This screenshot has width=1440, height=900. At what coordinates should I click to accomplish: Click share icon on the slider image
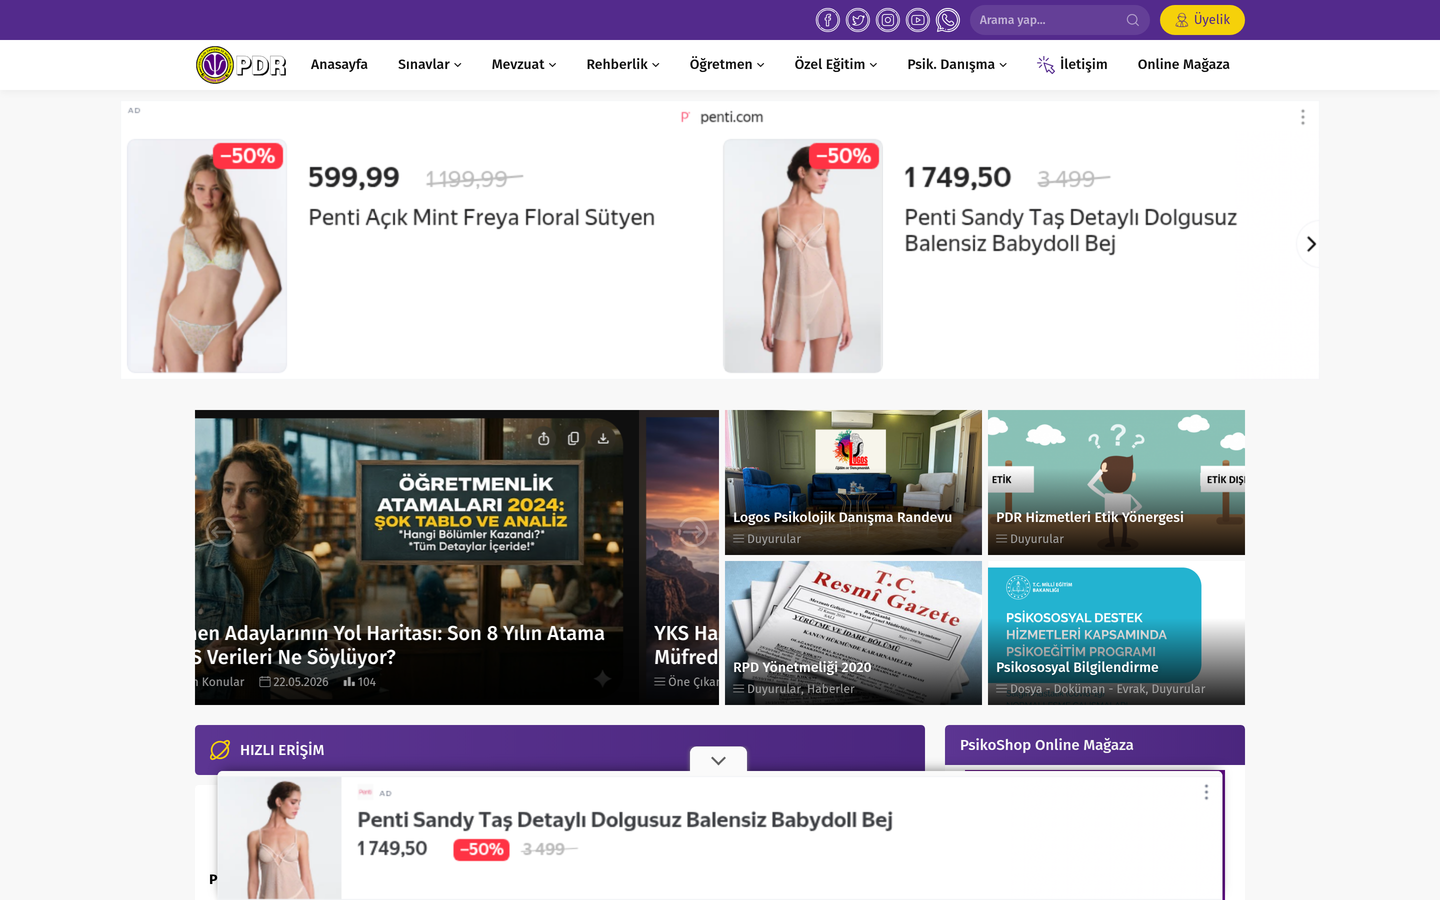point(543,438)
